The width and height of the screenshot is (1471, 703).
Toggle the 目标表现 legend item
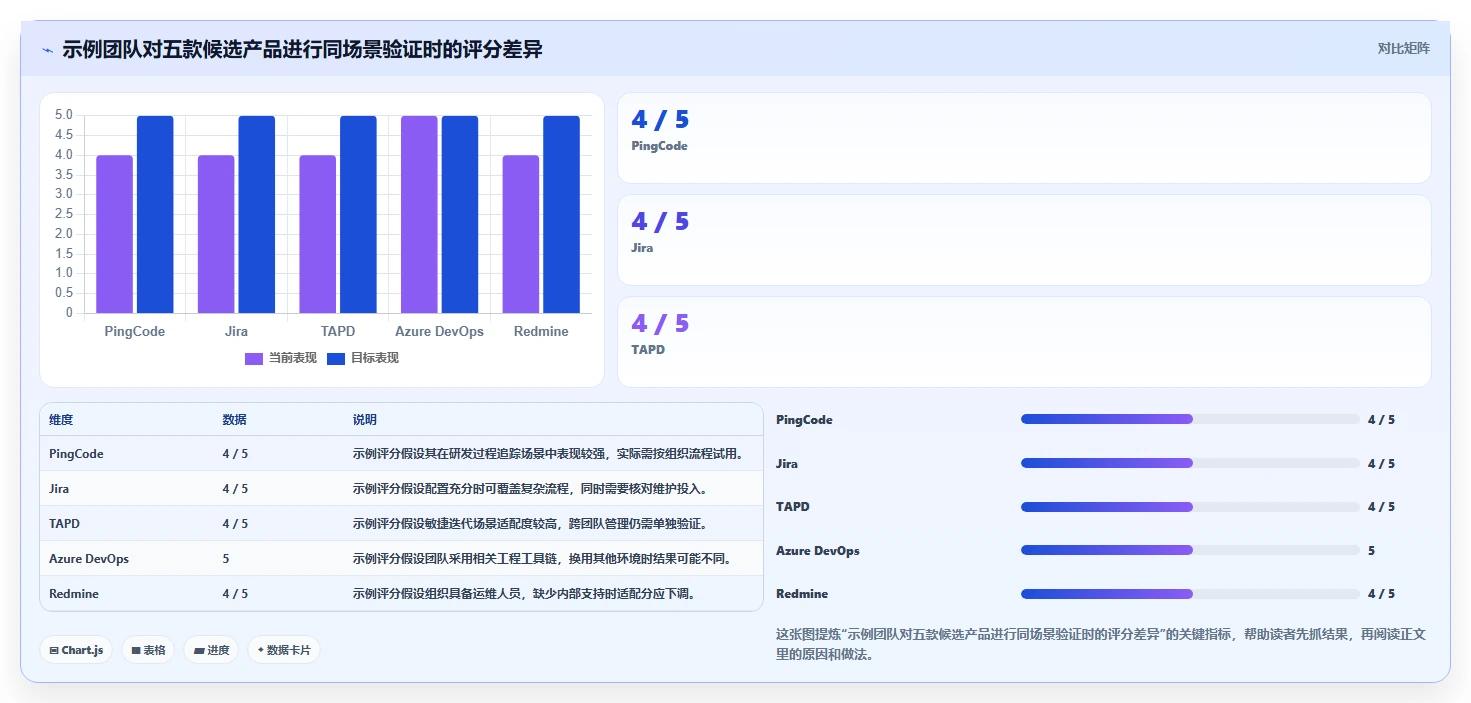pos(363,358)
